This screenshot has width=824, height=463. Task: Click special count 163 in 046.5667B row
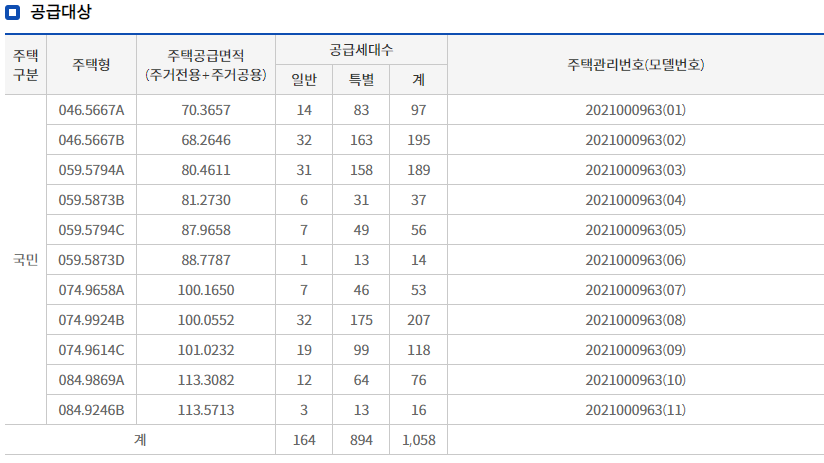[361, 140]
